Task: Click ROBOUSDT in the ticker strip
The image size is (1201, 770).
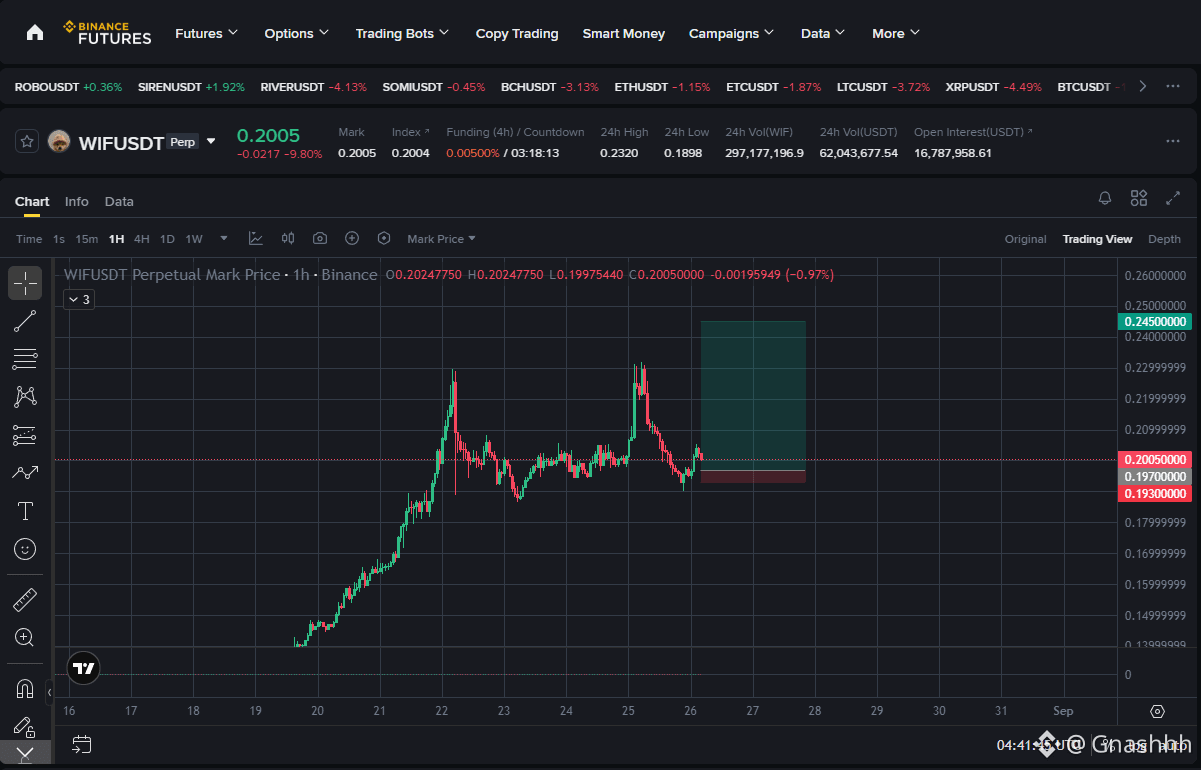Action: (68, 87)
